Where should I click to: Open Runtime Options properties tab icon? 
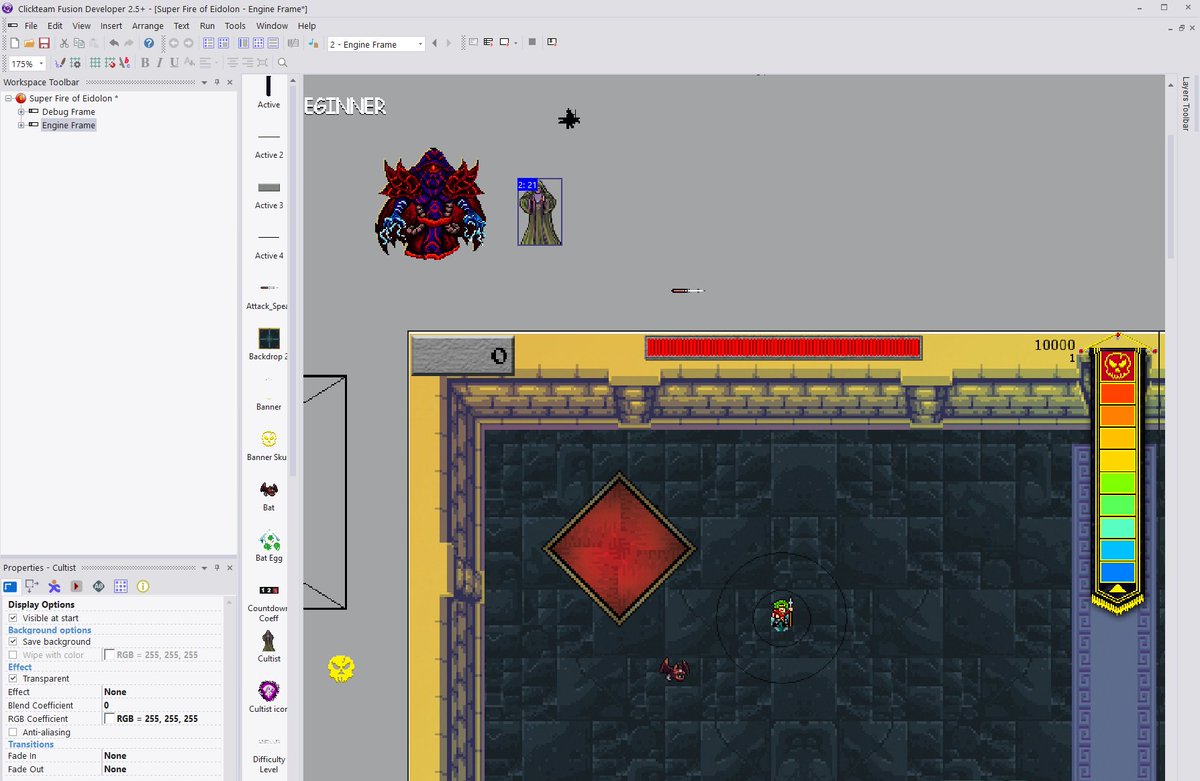[76, 586]
